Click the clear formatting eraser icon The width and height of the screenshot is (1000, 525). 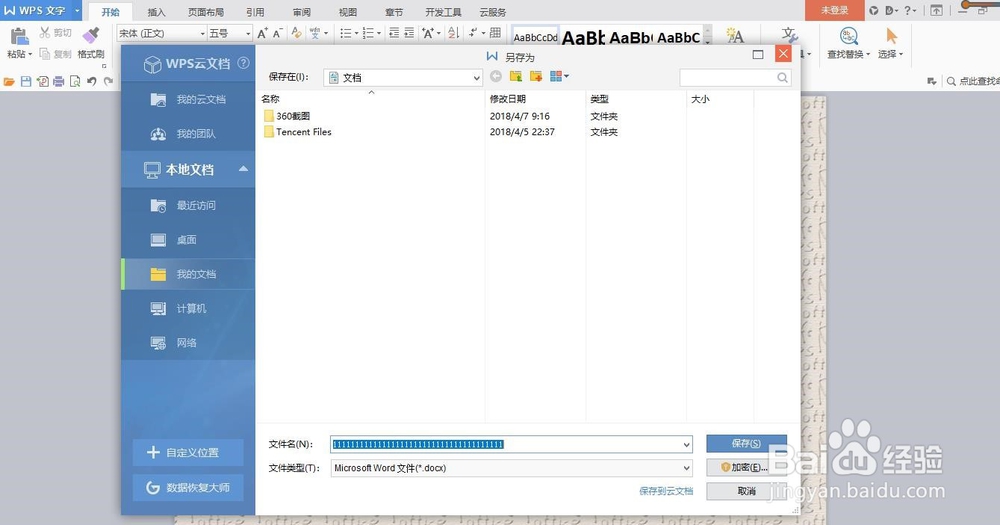click(x=296, y=33)
